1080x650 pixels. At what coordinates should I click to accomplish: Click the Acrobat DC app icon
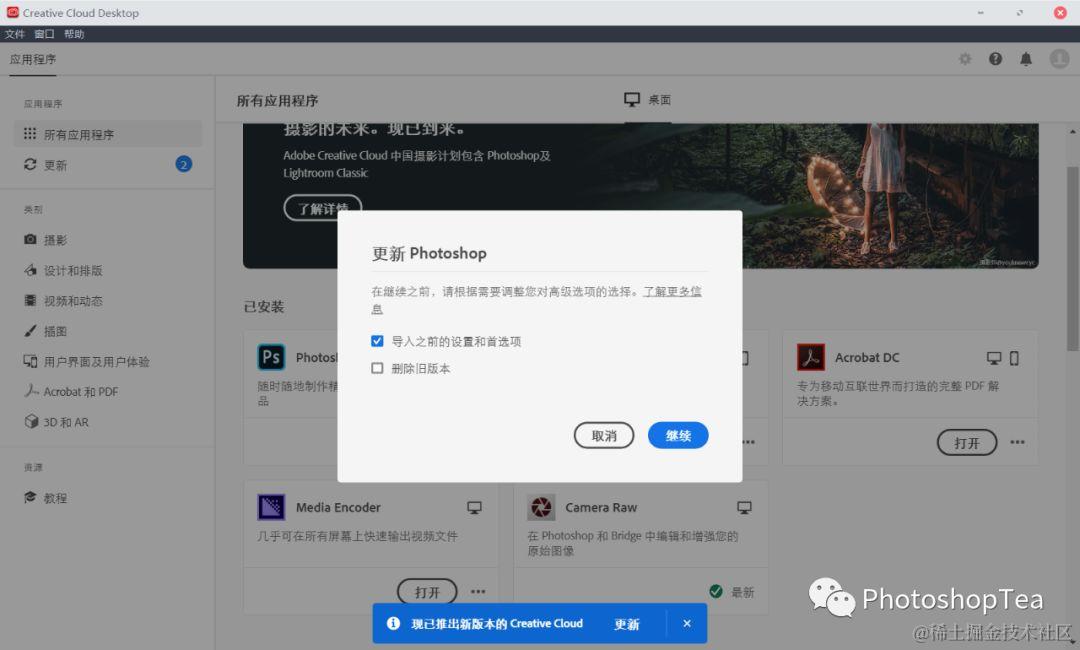811,357
